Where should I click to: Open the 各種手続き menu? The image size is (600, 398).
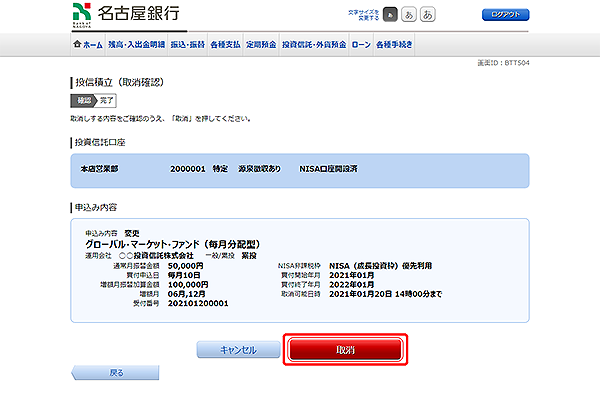[394, 45]
